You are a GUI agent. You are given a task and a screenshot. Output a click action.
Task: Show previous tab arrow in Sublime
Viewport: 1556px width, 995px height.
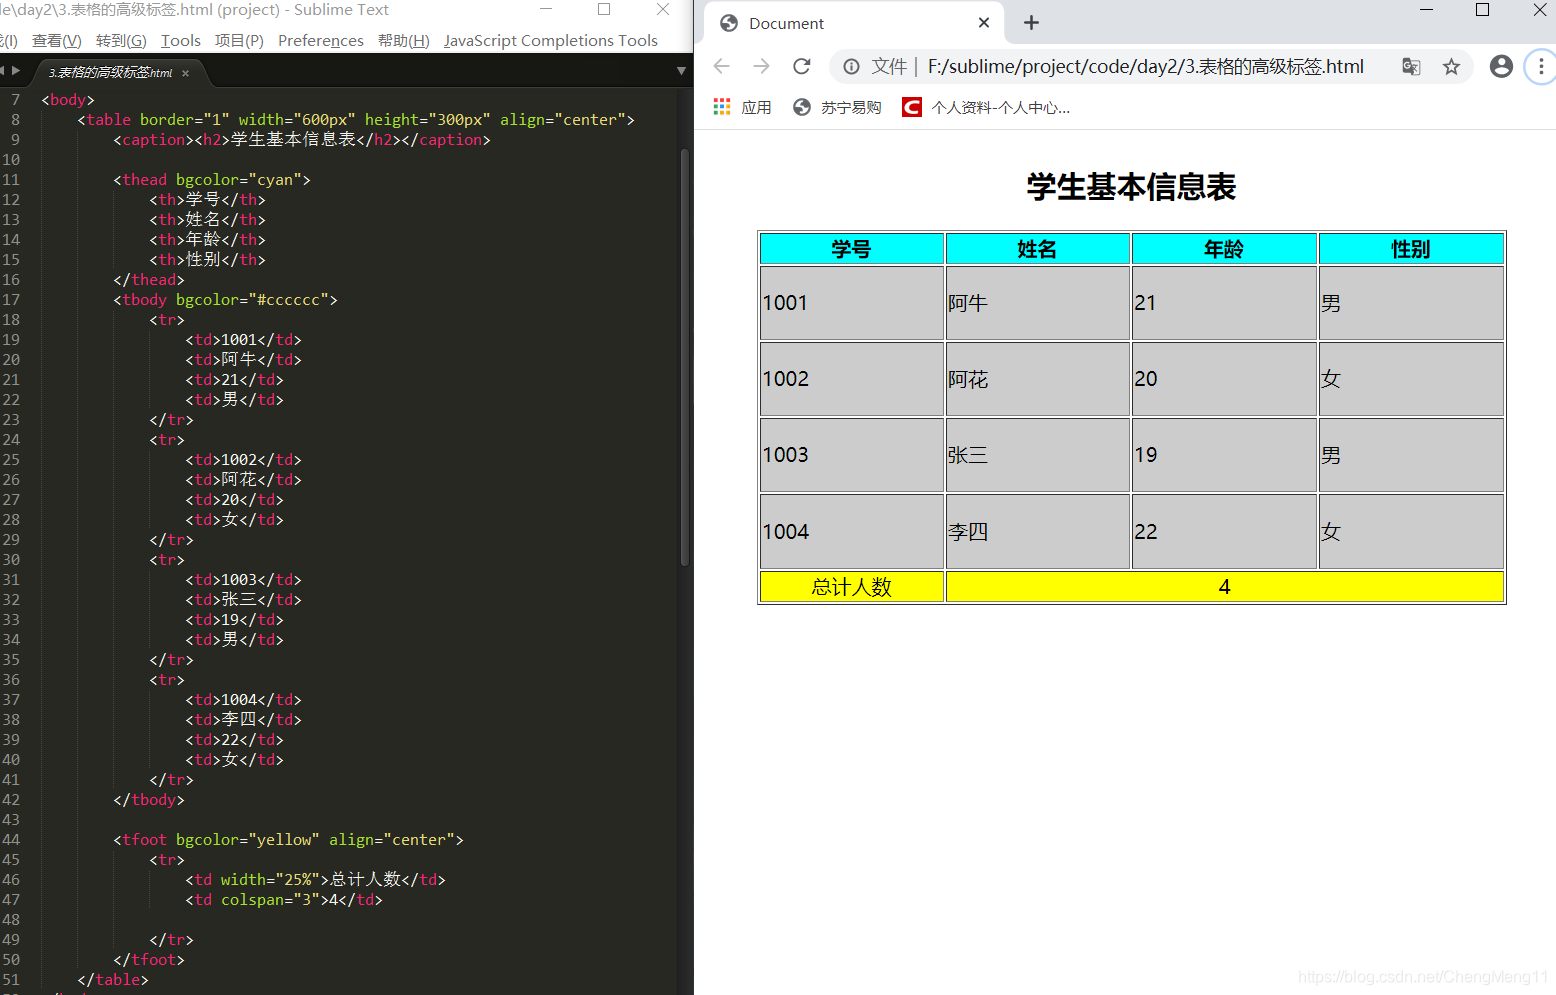(x=3, y=70)
